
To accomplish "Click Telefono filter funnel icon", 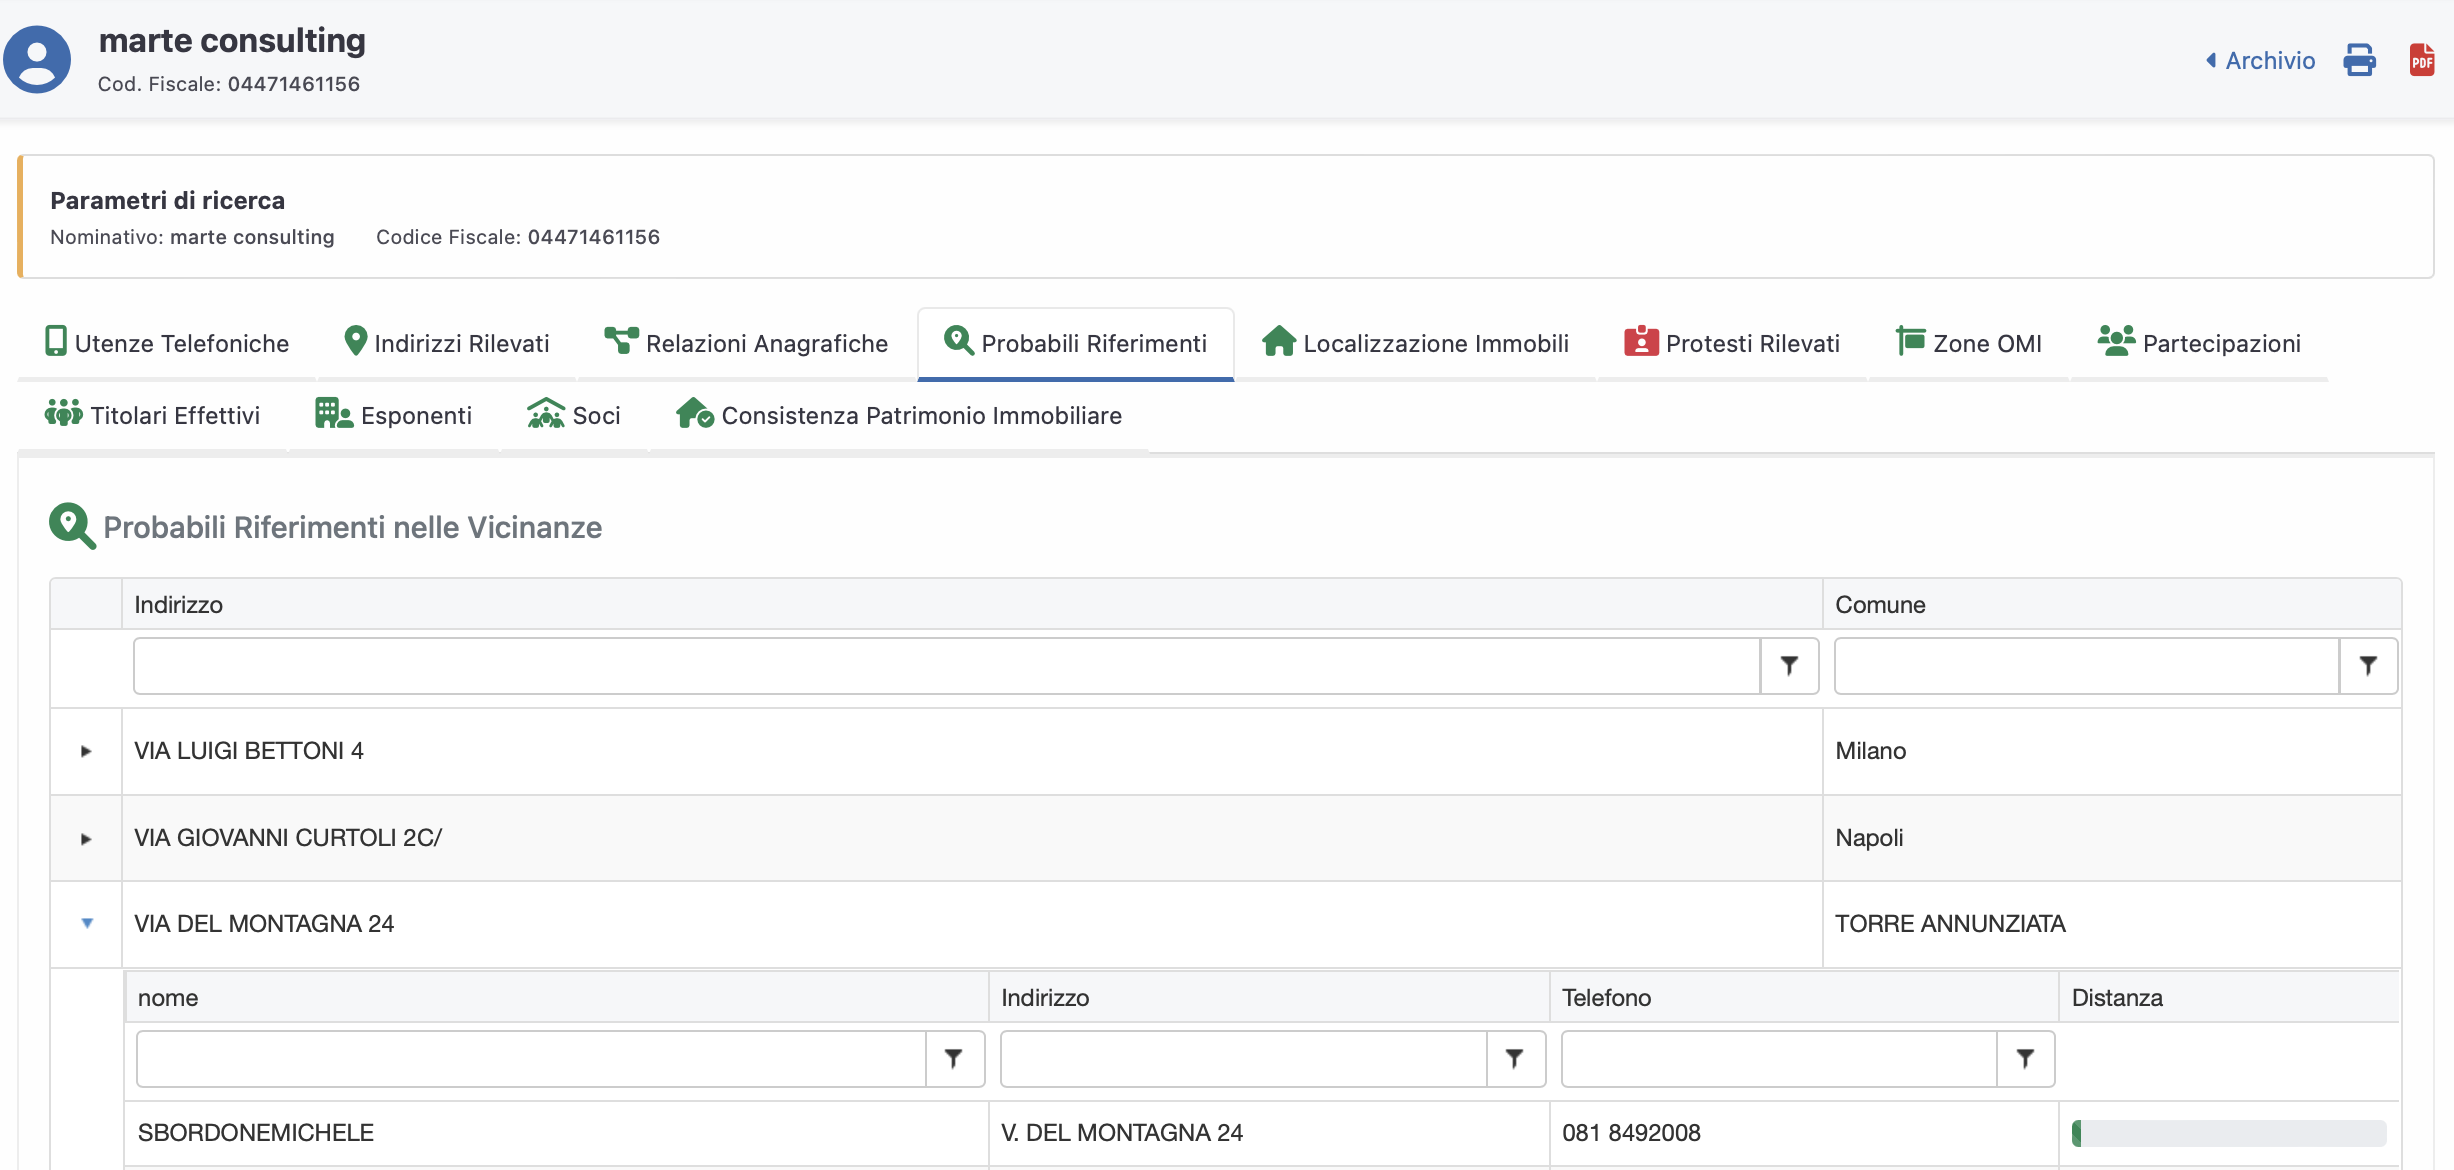I will coord(2024,1059).
